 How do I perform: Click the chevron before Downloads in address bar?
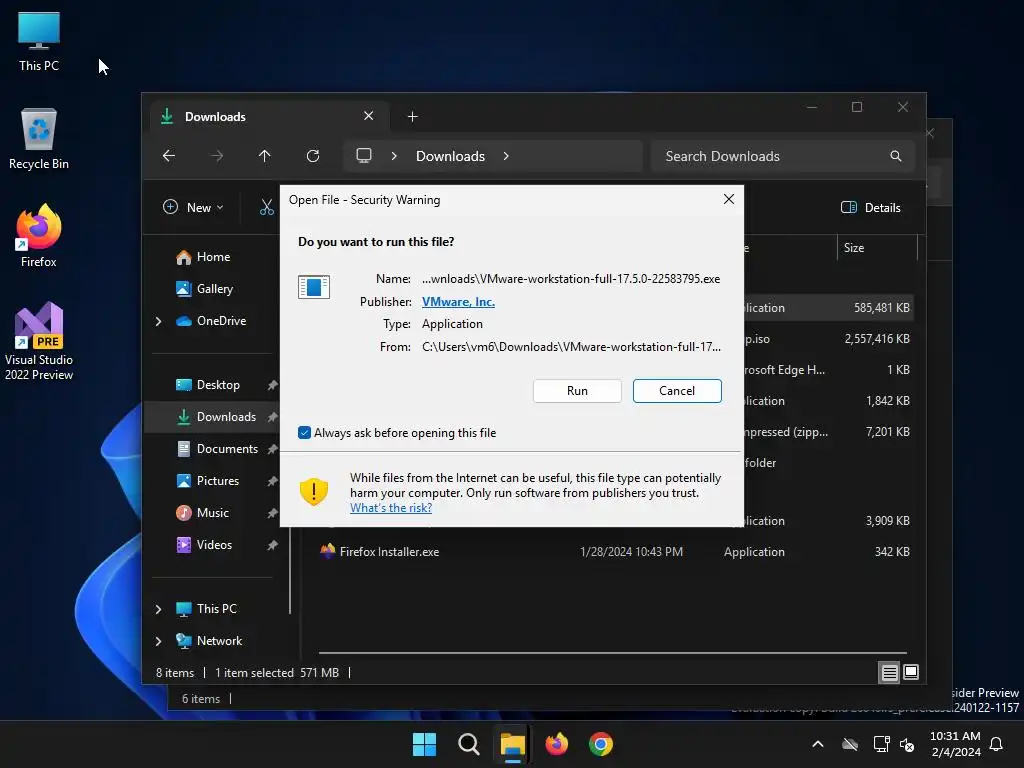pos(394,156)
